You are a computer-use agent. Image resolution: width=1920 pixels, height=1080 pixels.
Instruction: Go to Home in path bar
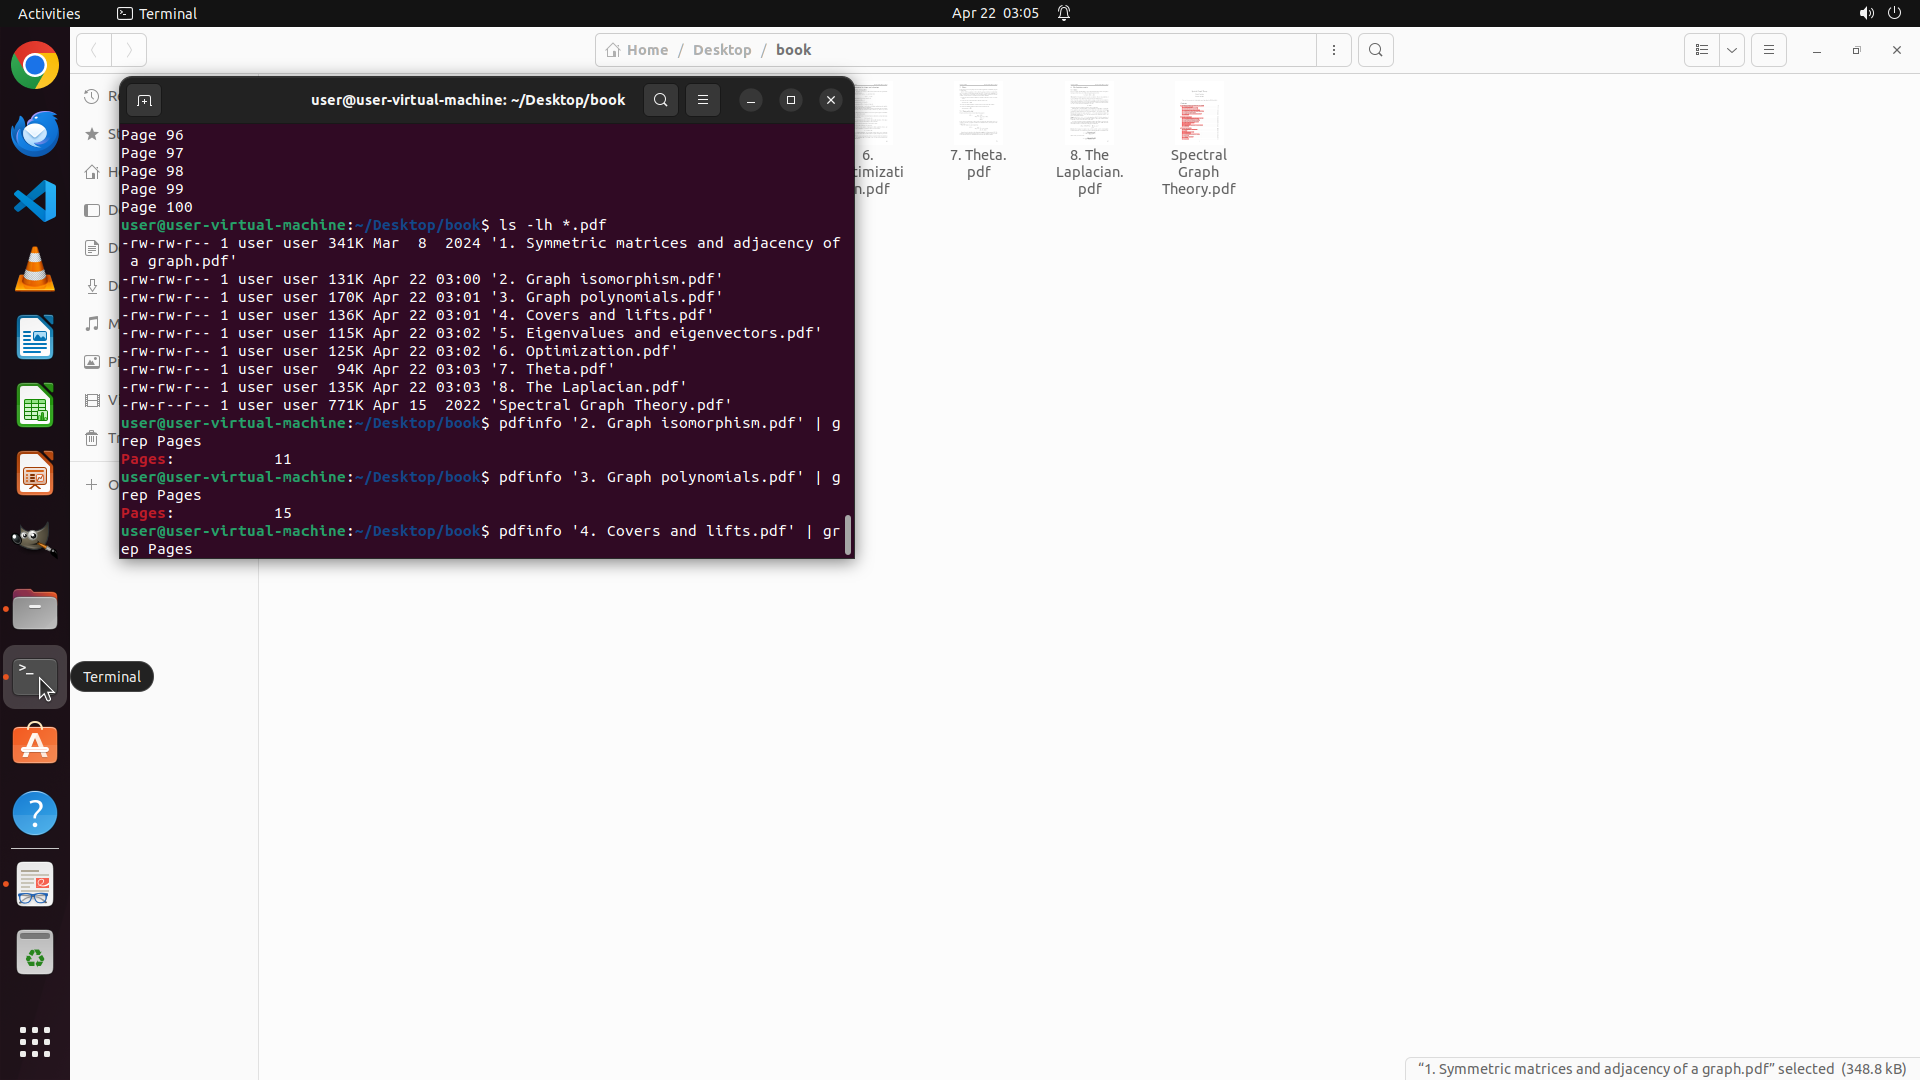(x=637, y=50)
